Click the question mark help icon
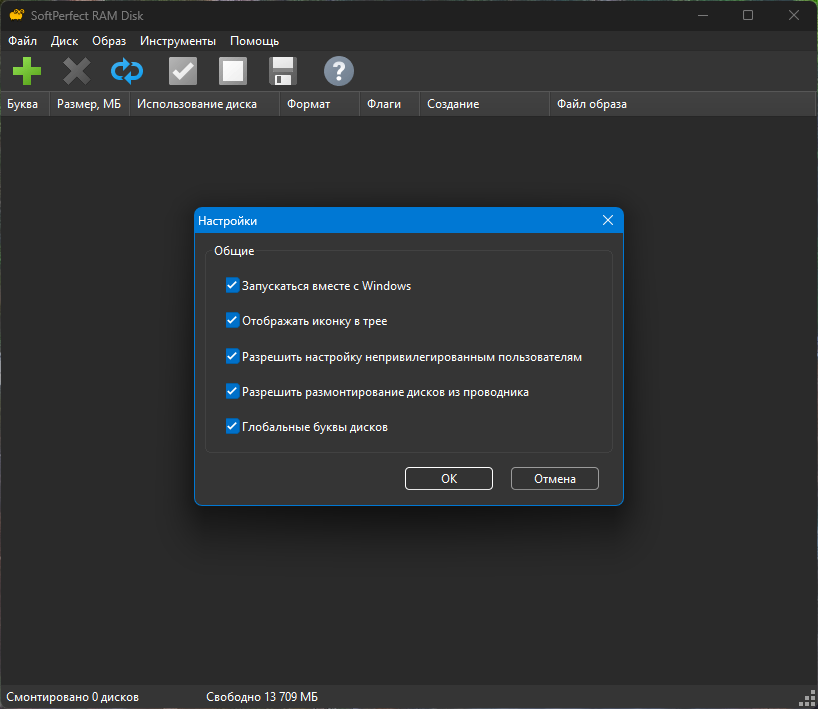The image size is (818, 709). click(339, 71)
